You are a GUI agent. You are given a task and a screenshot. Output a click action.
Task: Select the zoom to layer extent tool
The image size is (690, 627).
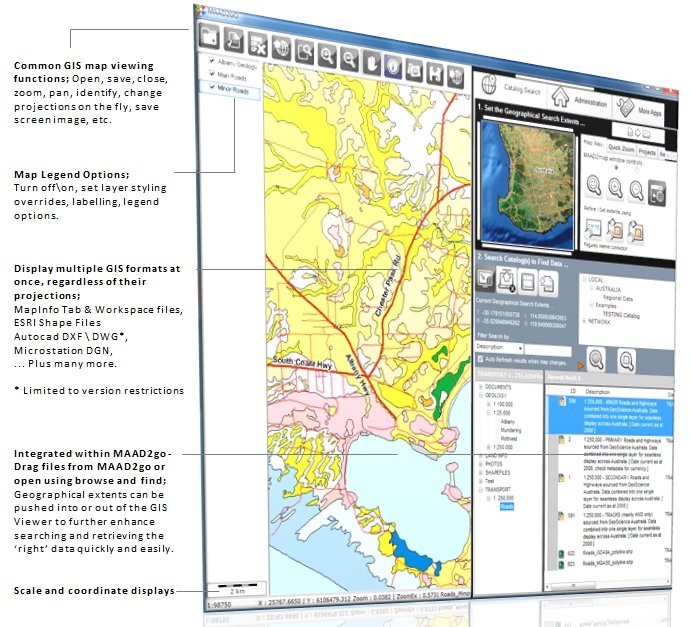(305, 51)
